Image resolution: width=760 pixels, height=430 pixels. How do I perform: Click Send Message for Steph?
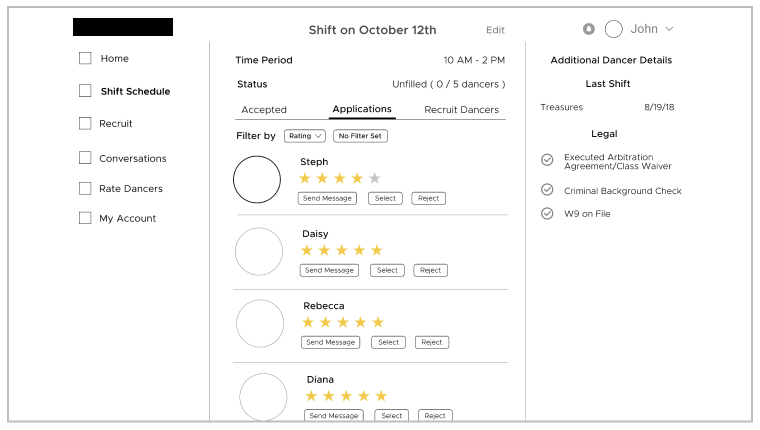(x=327, y=198)
